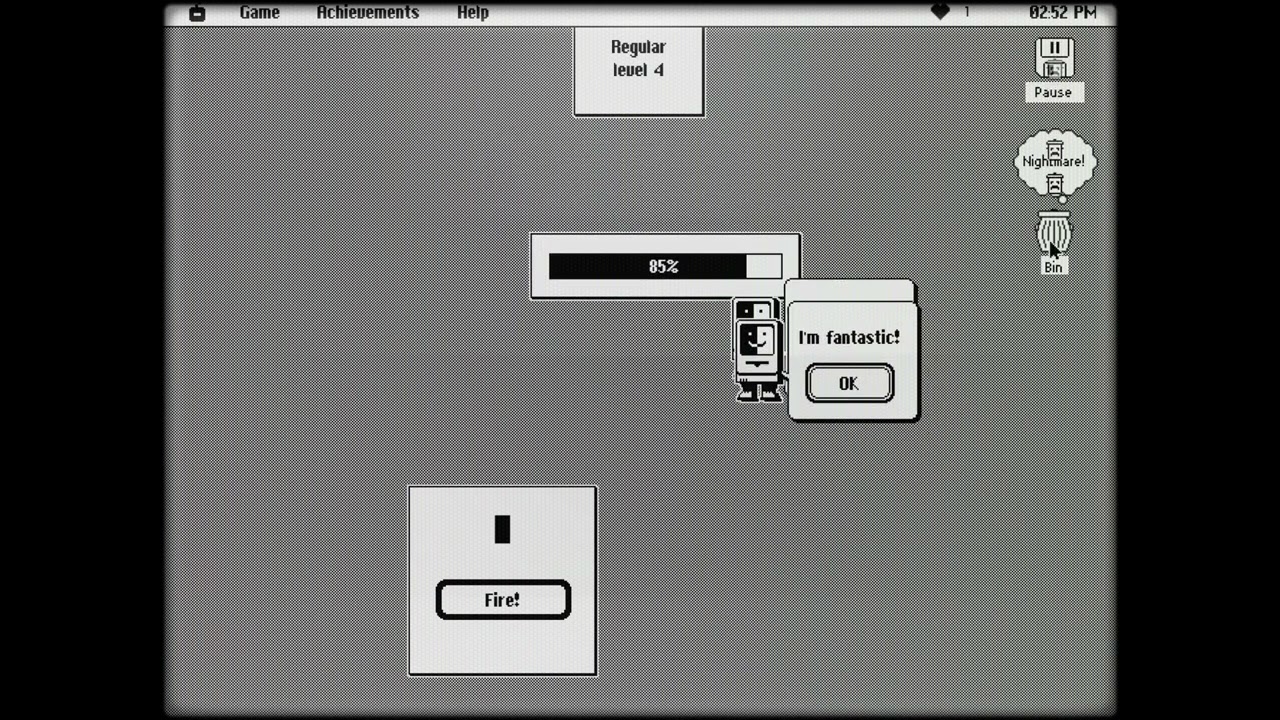This screenshot has width=1280, height=720.
Task: Click the heart lives icon in menu bar
Action: pos(940,12)
